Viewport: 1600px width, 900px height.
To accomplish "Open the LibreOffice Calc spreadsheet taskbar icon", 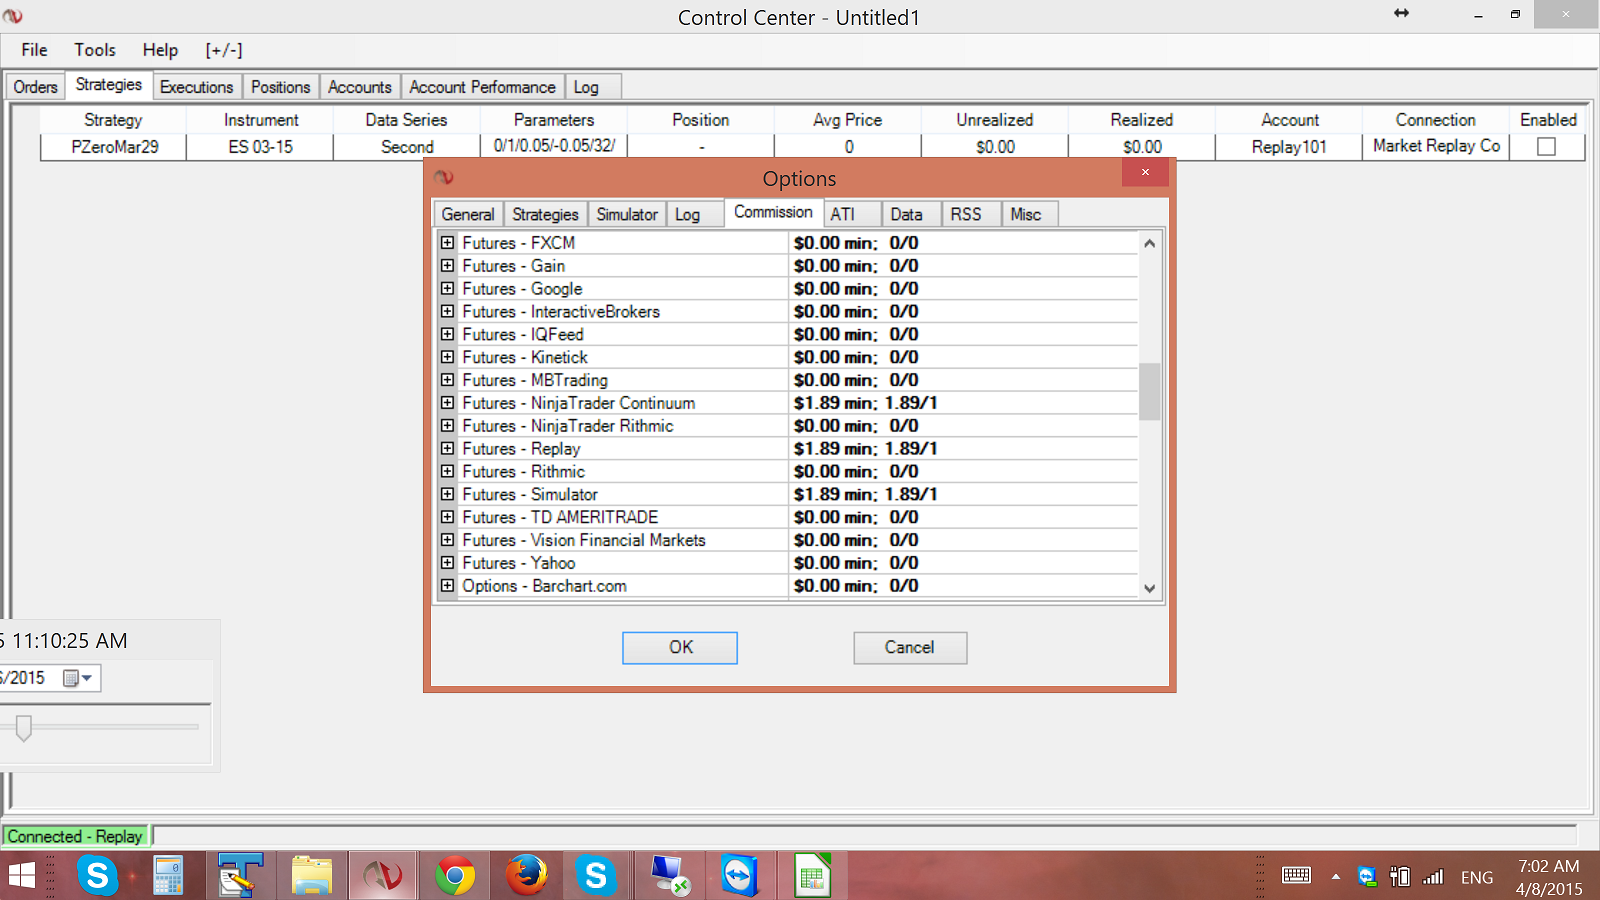I will pyautogui.click(x=812, y=876).
